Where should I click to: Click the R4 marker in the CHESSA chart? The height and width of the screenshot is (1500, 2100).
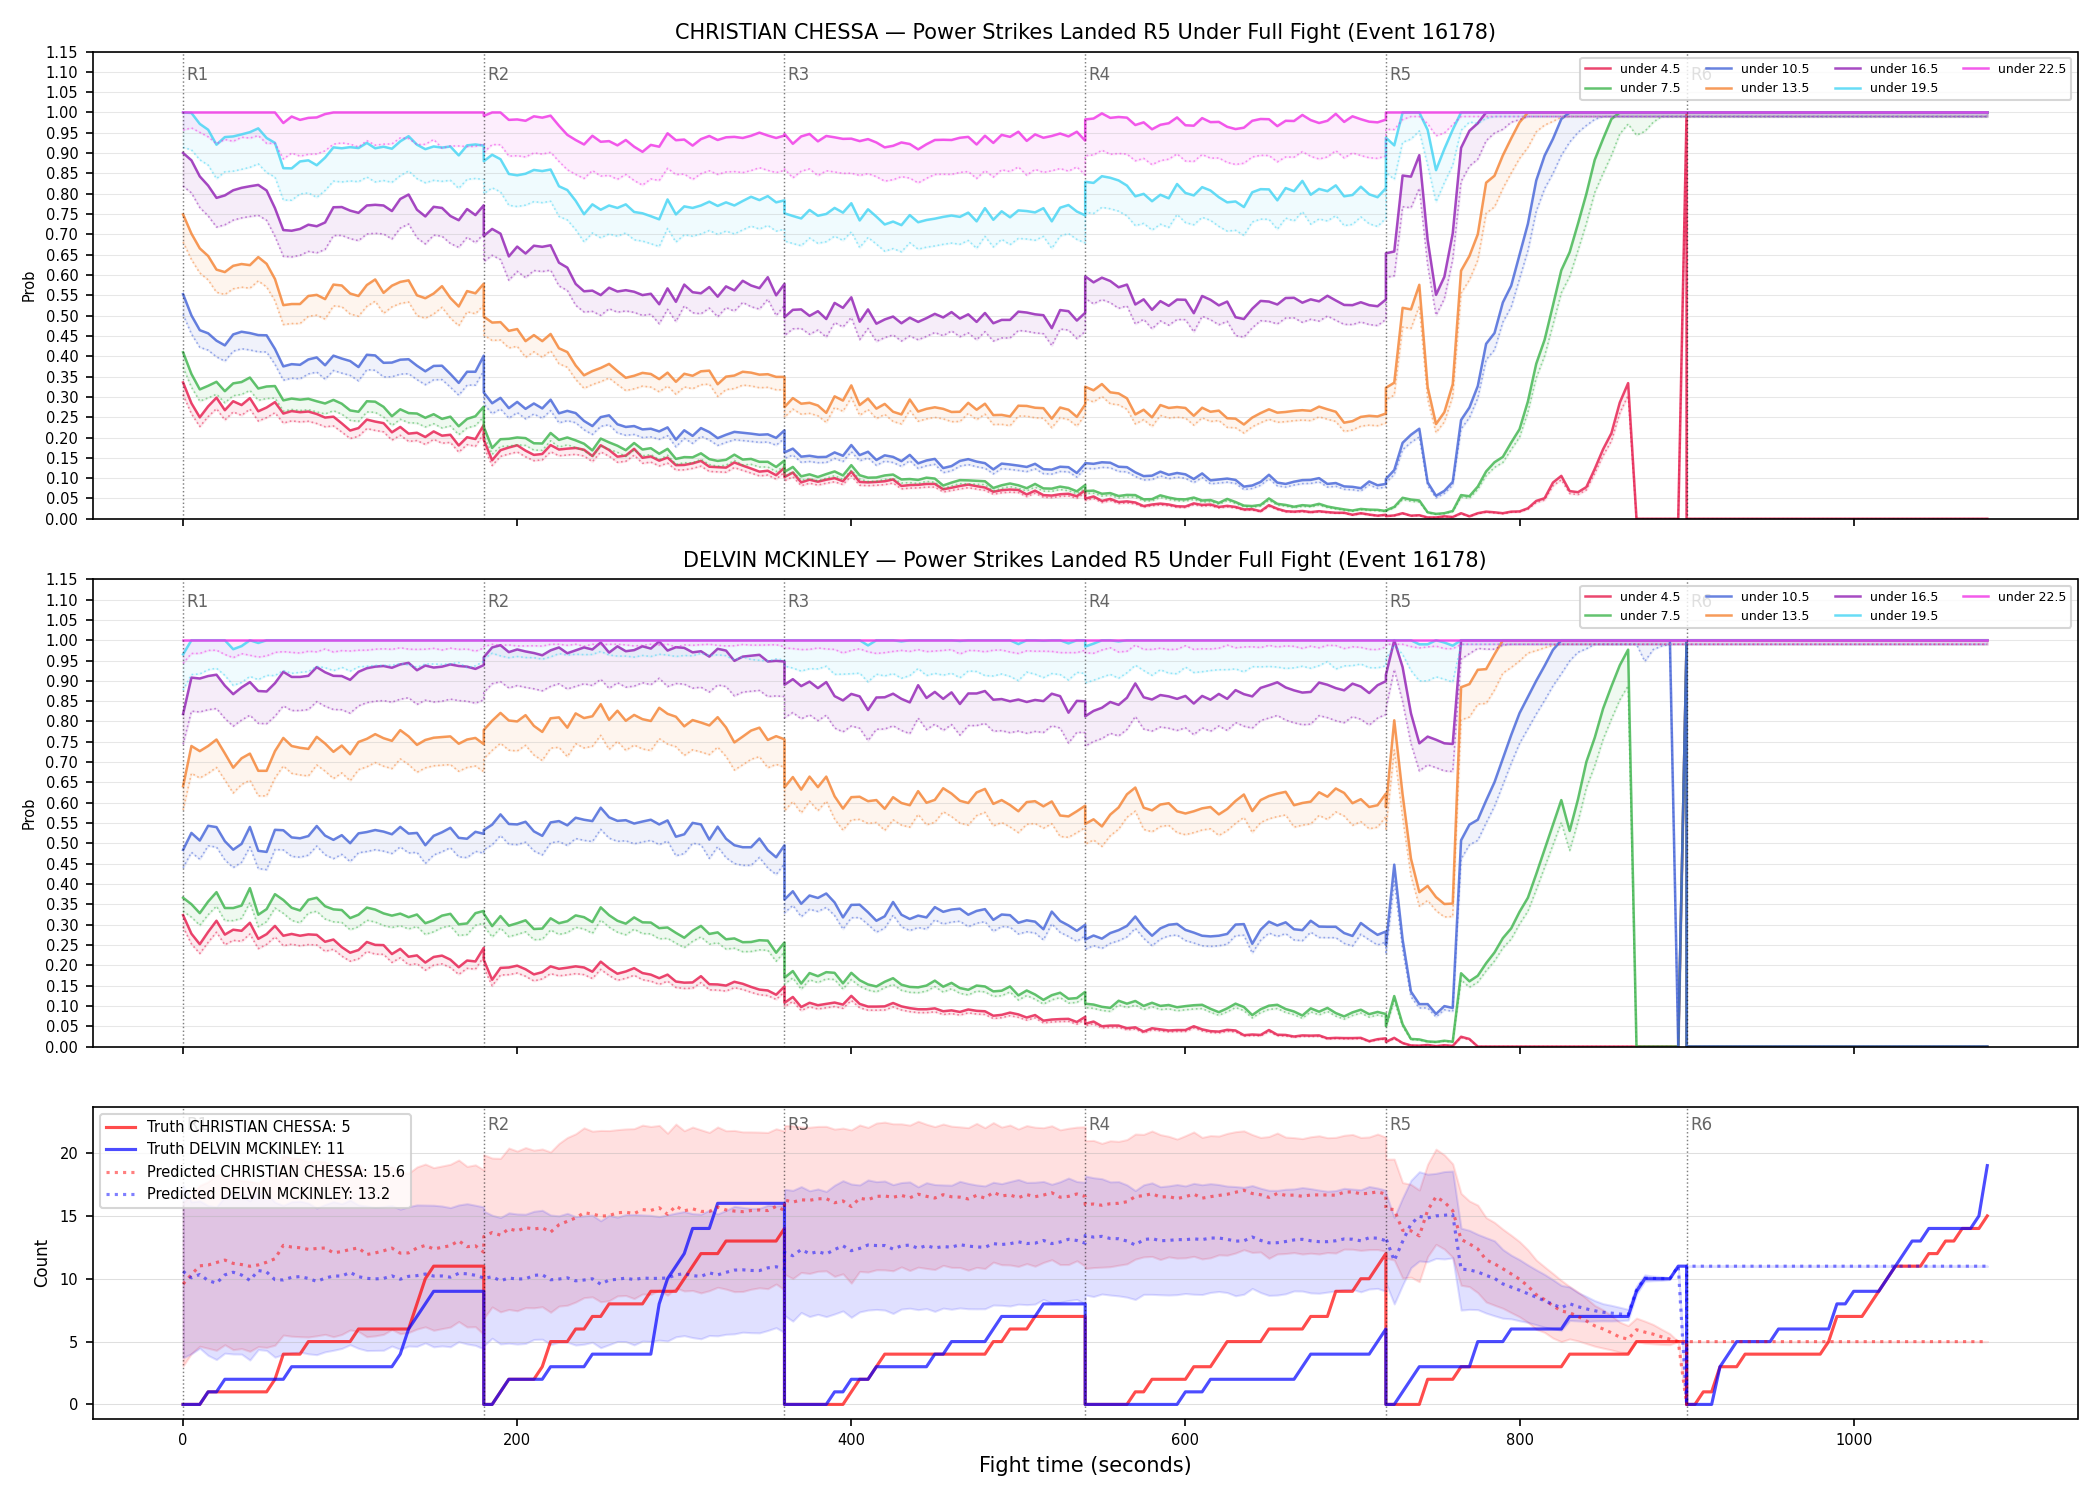[1099, 74]
